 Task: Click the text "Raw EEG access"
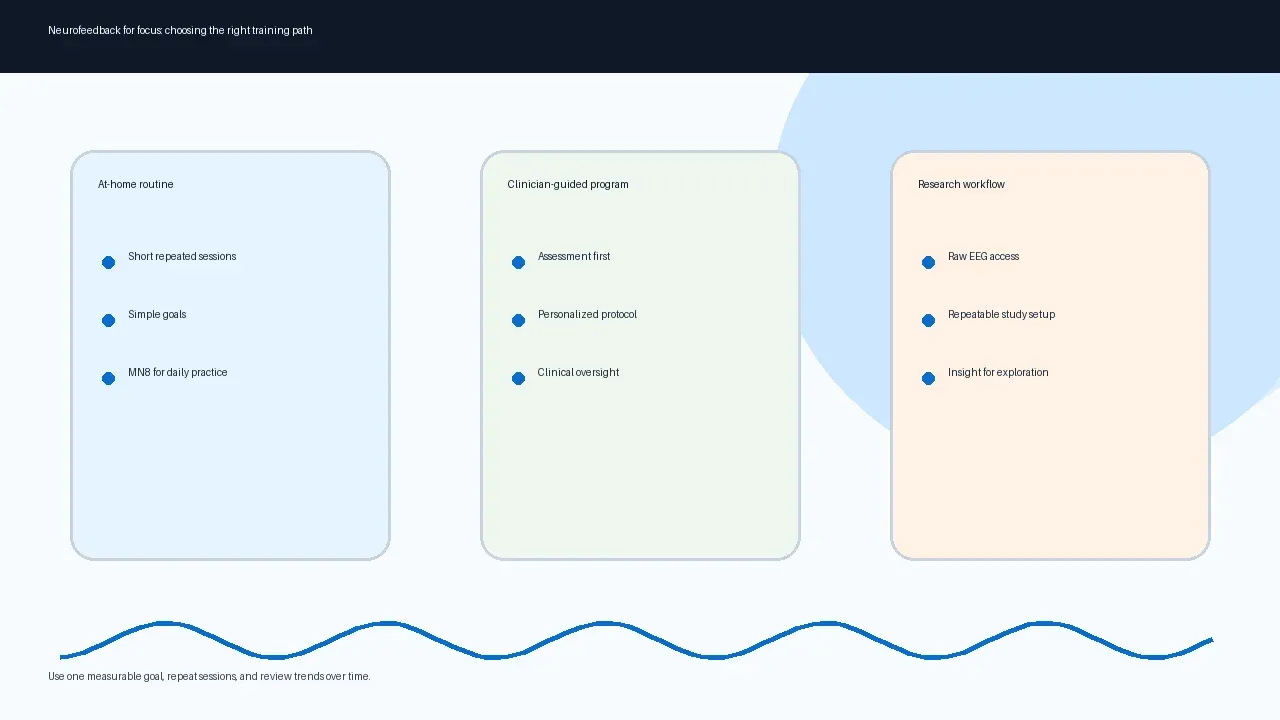[984, 256]
